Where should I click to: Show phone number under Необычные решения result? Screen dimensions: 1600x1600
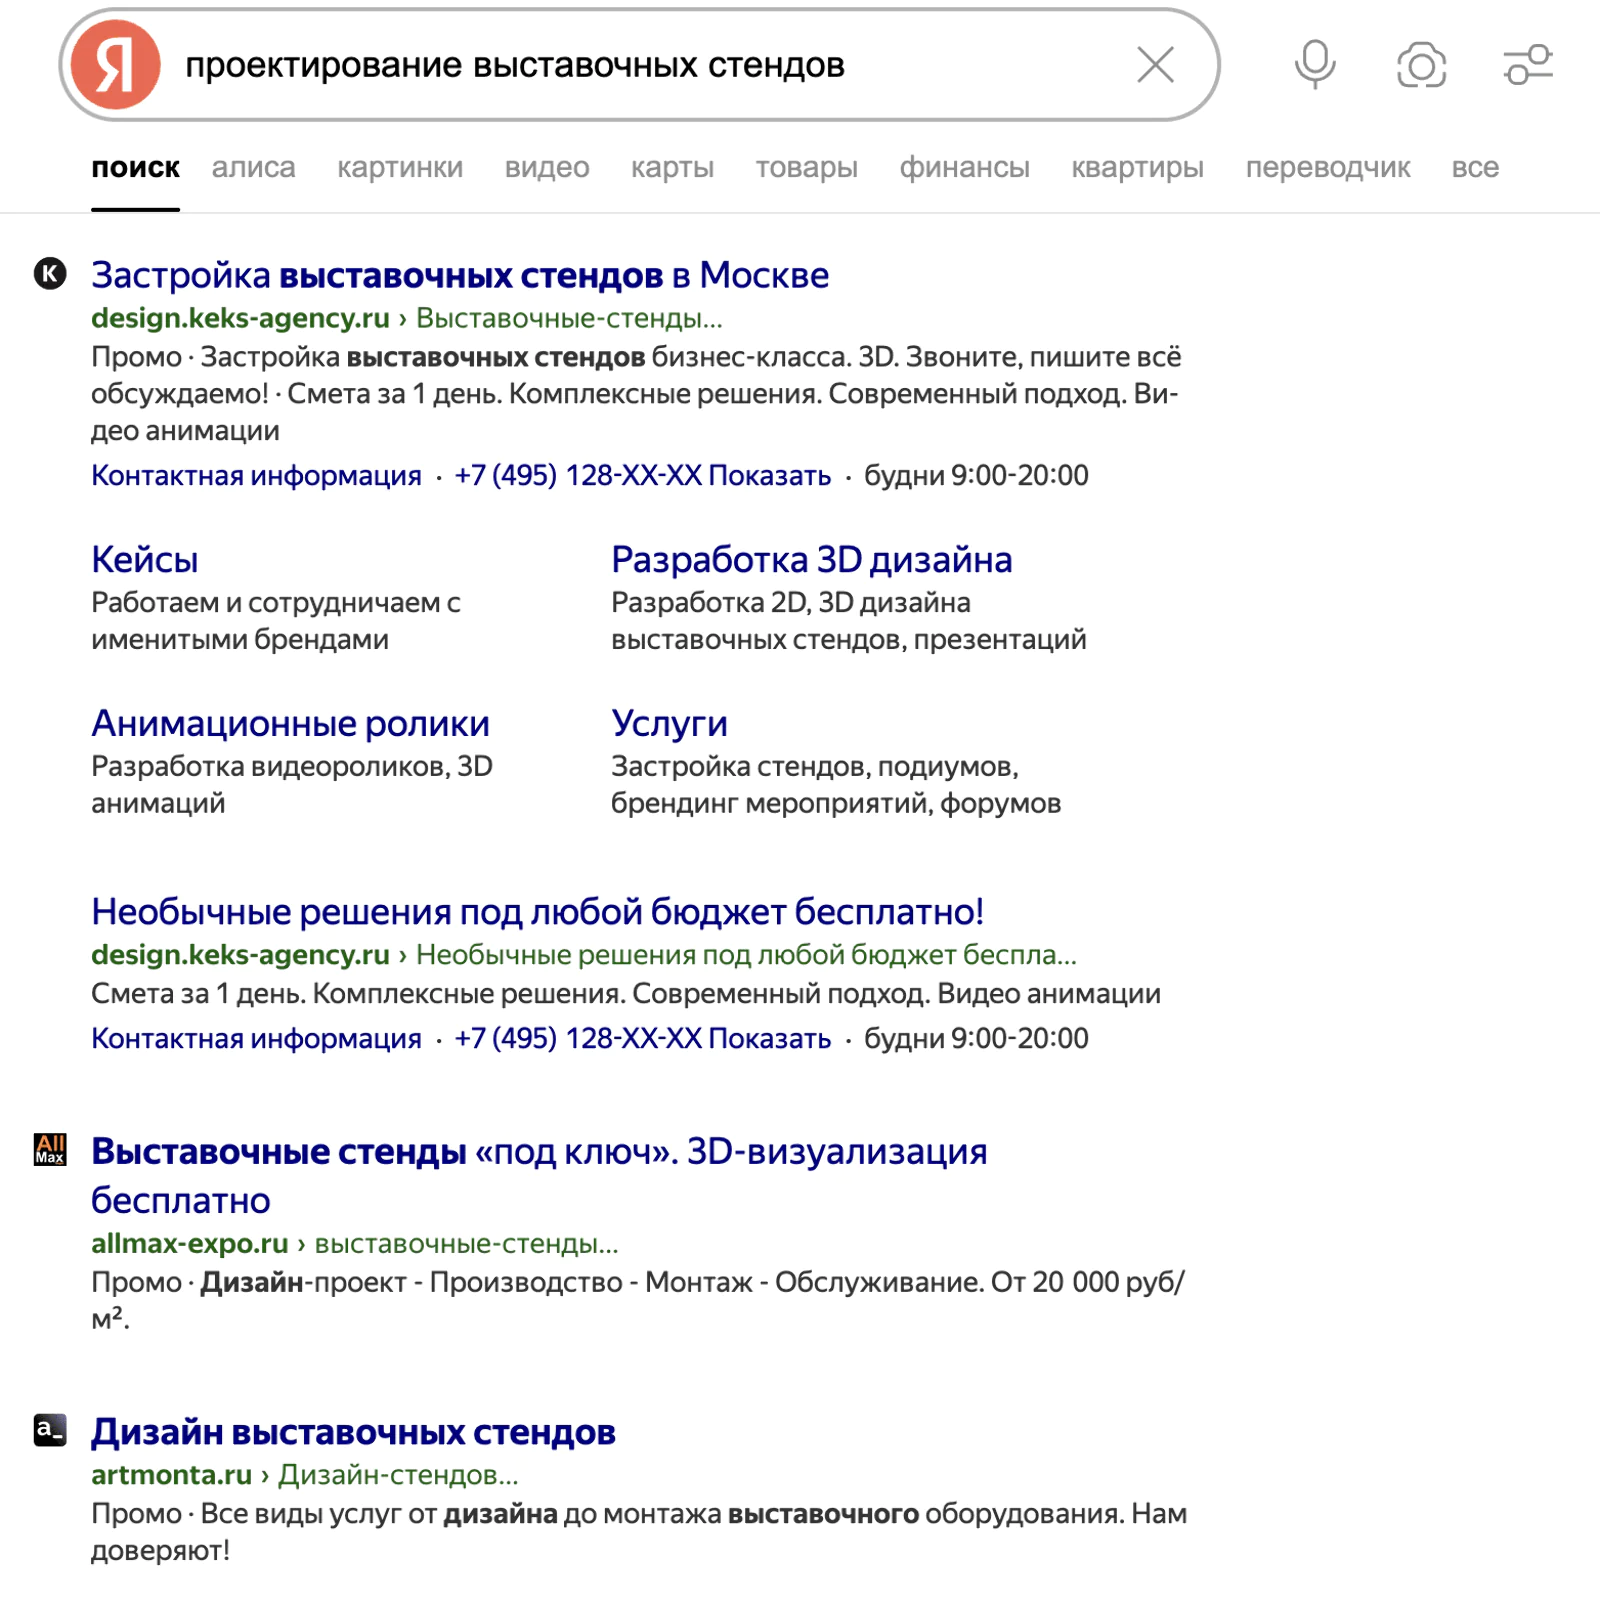642,1038
